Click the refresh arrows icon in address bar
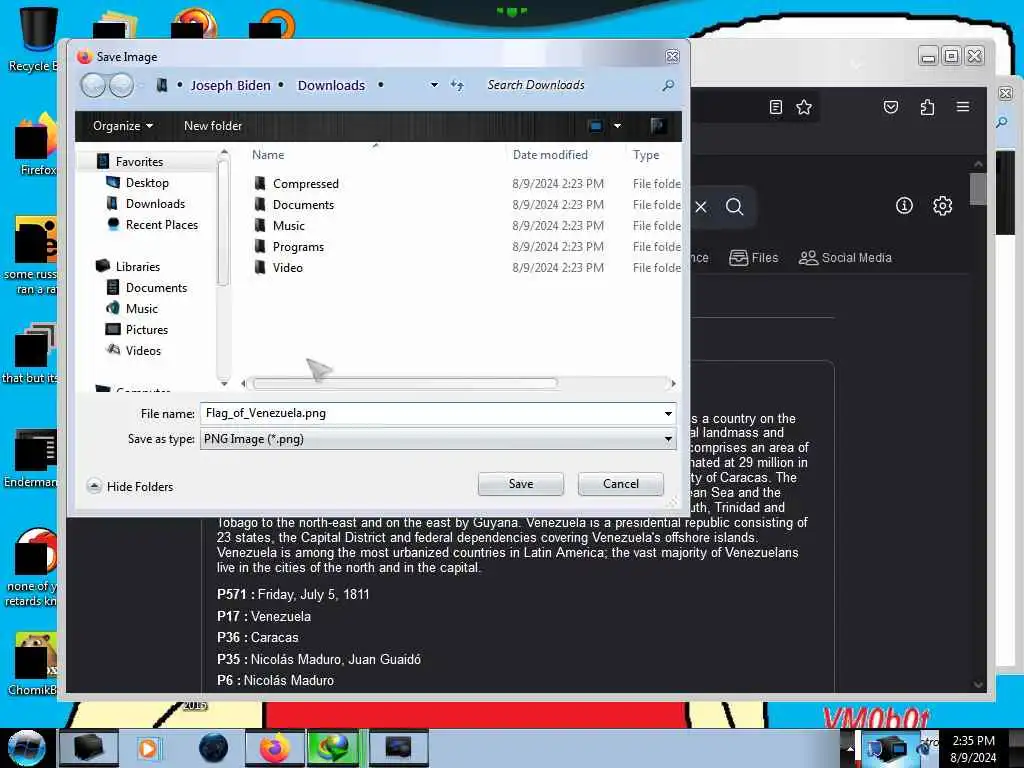 point(457,85)
